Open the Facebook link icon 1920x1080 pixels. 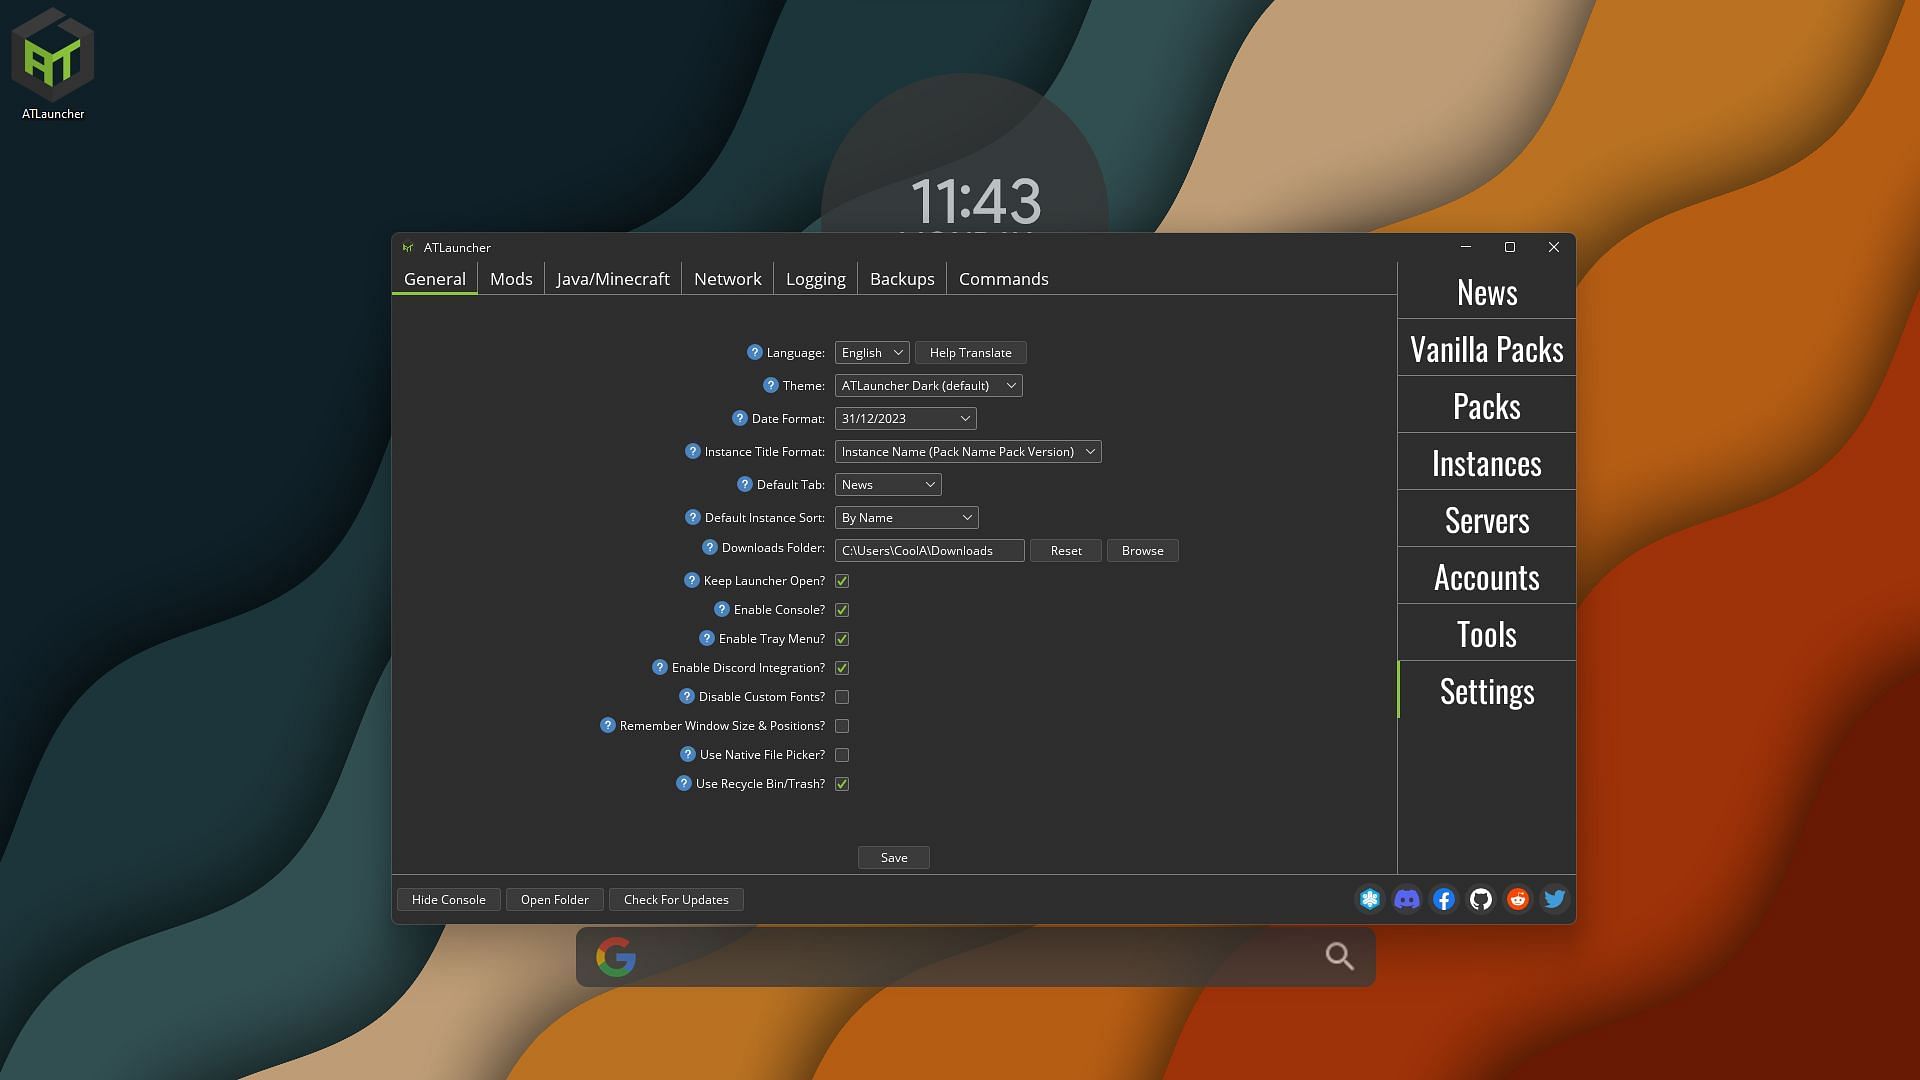(1444, 900)
